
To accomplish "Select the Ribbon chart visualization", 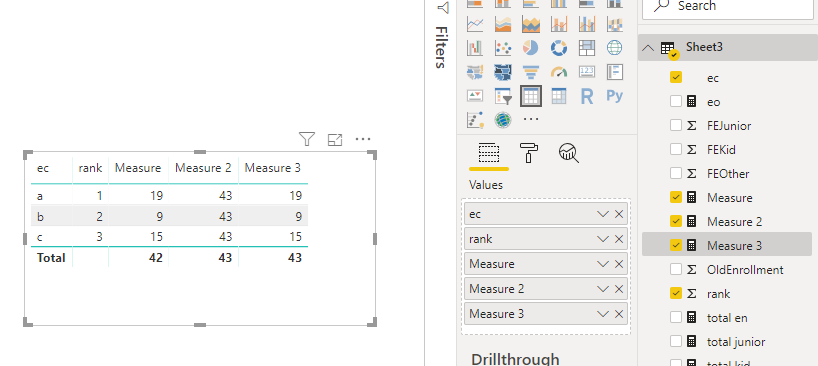I will [x=615, y=24].
